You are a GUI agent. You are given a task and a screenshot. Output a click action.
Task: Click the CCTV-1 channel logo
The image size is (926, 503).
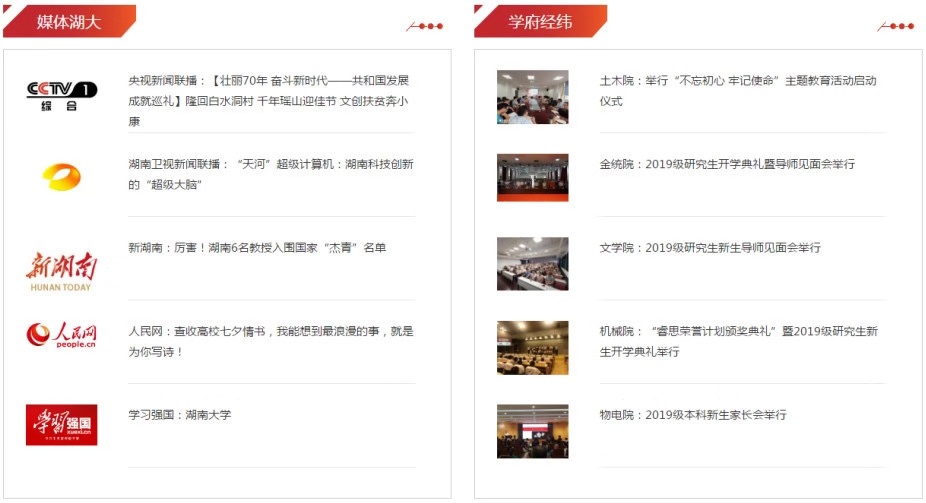(x=61, y=96)
